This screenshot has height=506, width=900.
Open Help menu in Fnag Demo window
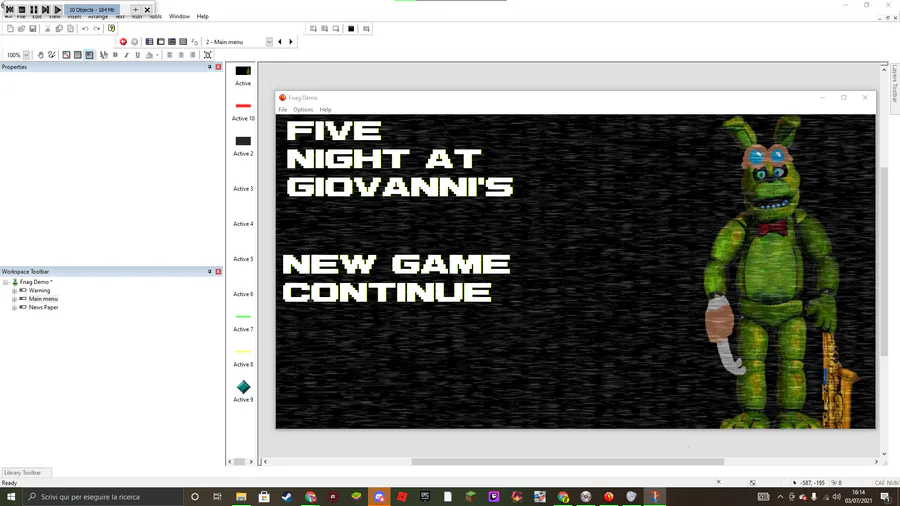point(325,110)
